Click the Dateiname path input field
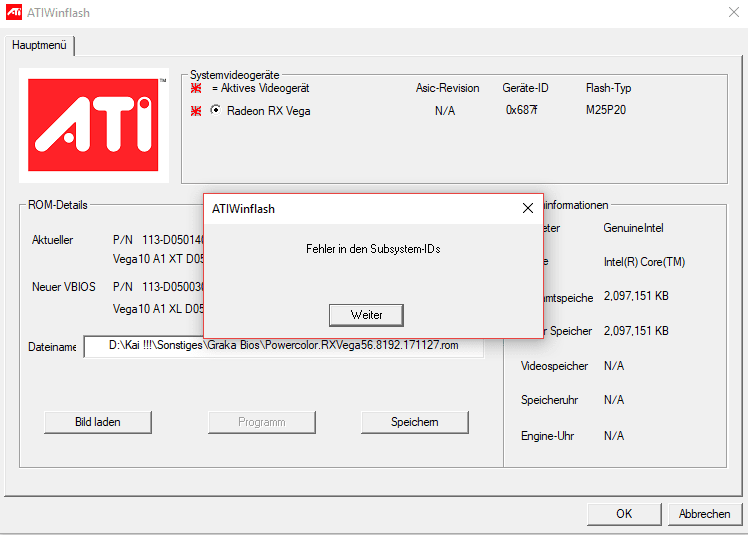Image resolution: width=748 pixels, height=535 pixels. point(283,346)
